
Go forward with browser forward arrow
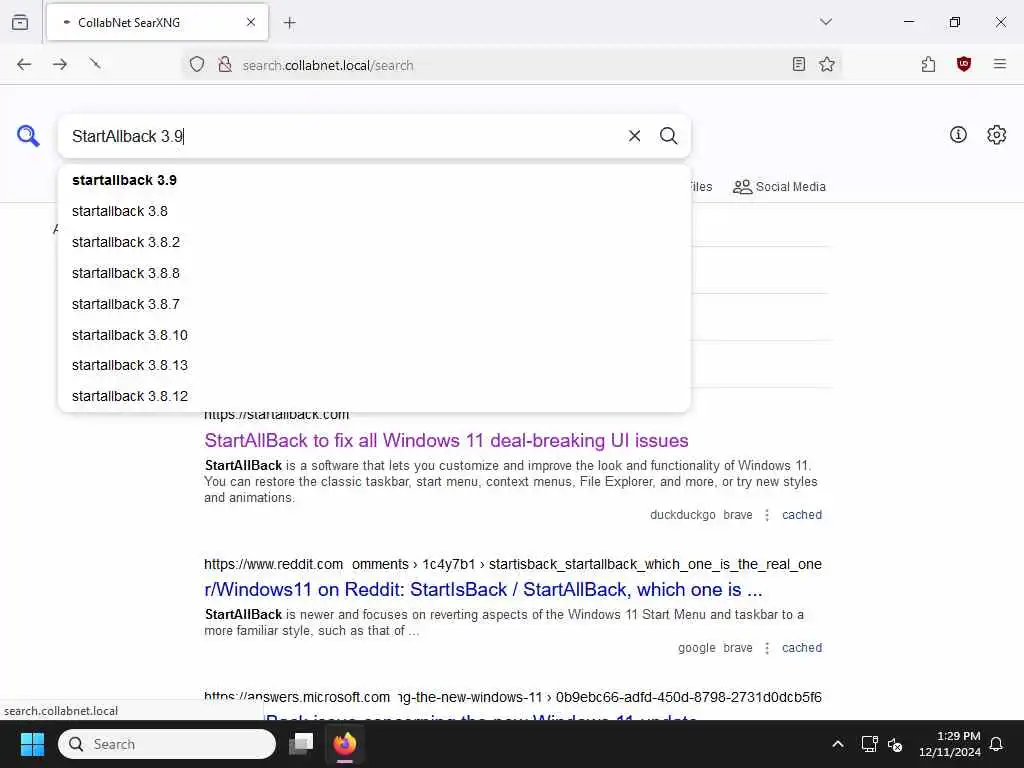60,64
